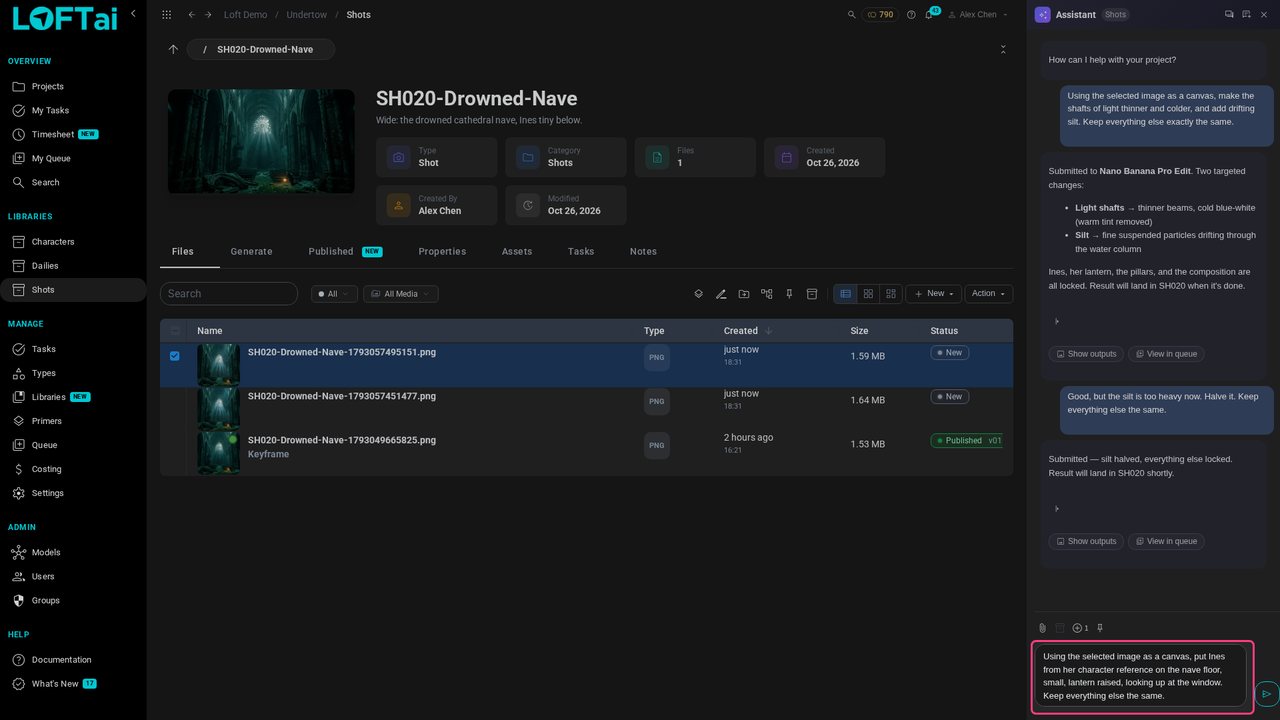This screenshot has width=1280, height=720.
Task: Switch to grid view
Action: (x=868, y=294)
